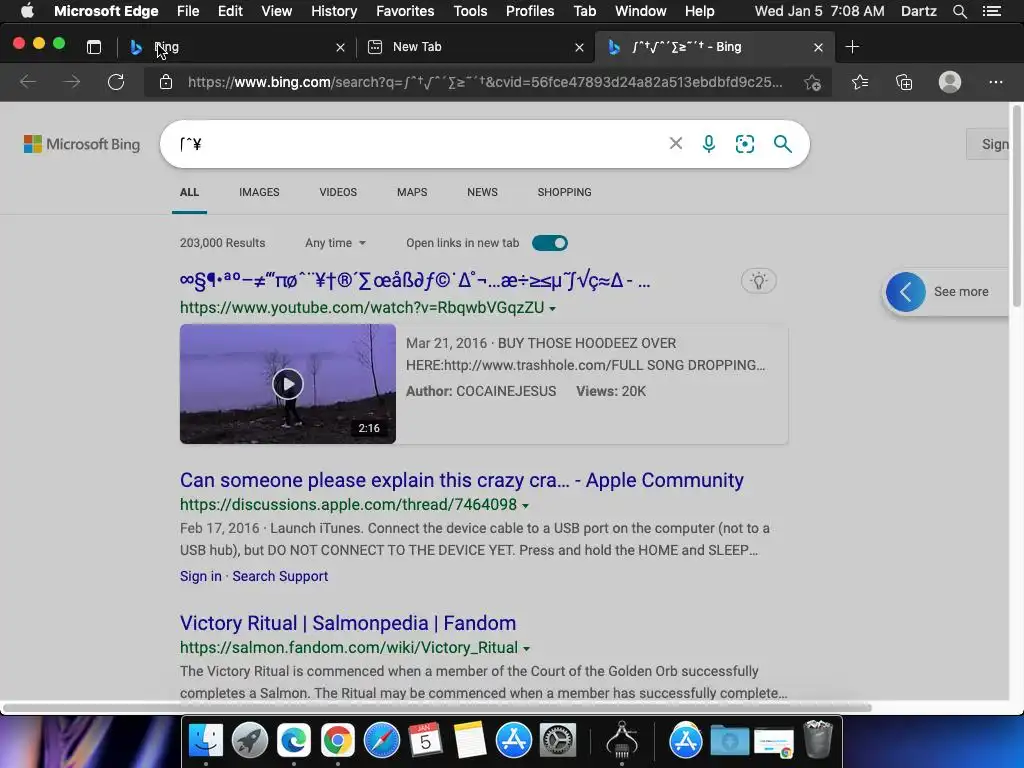This screenshot has width=1024, height=768.
Task: Open Safari from the dock
Action: tap(381, 741)
